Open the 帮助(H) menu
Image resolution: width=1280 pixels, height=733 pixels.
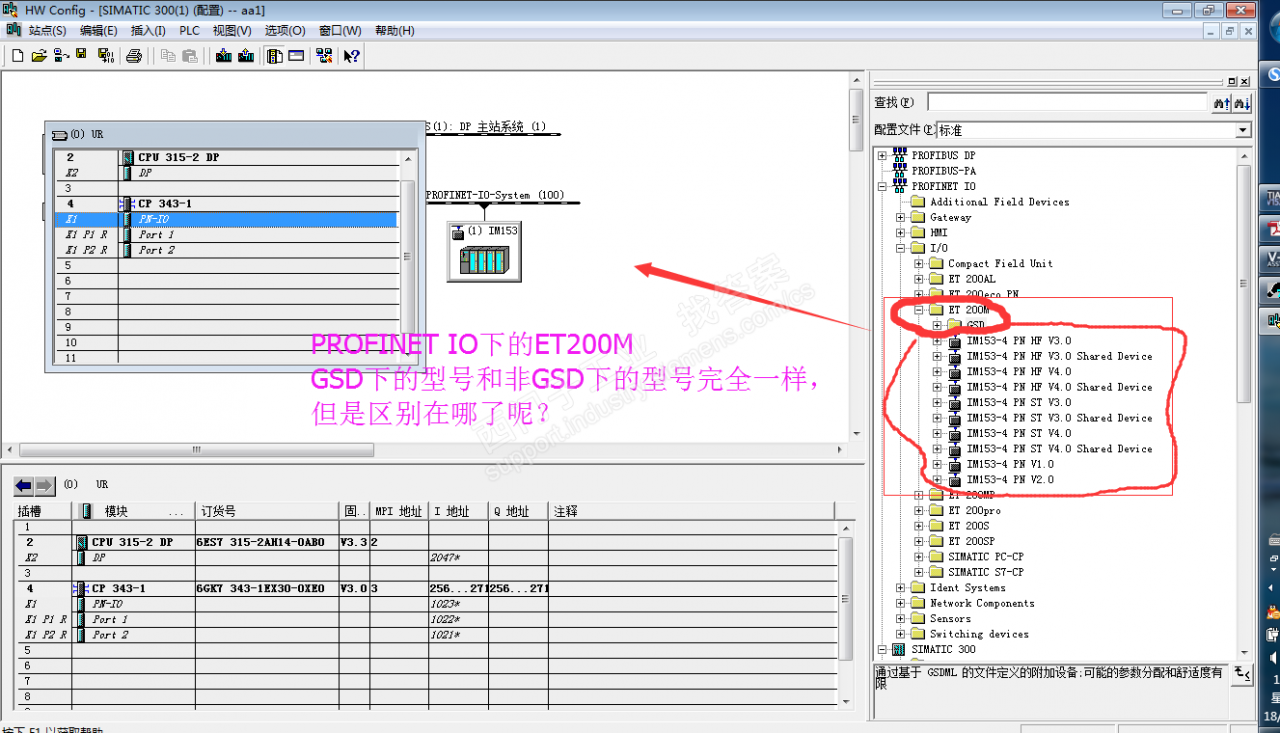394,31
